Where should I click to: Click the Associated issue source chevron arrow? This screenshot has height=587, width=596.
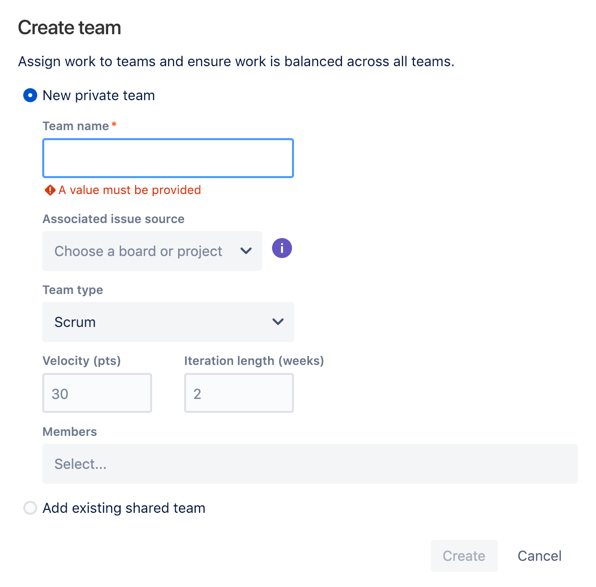click(x=246, y=251)
